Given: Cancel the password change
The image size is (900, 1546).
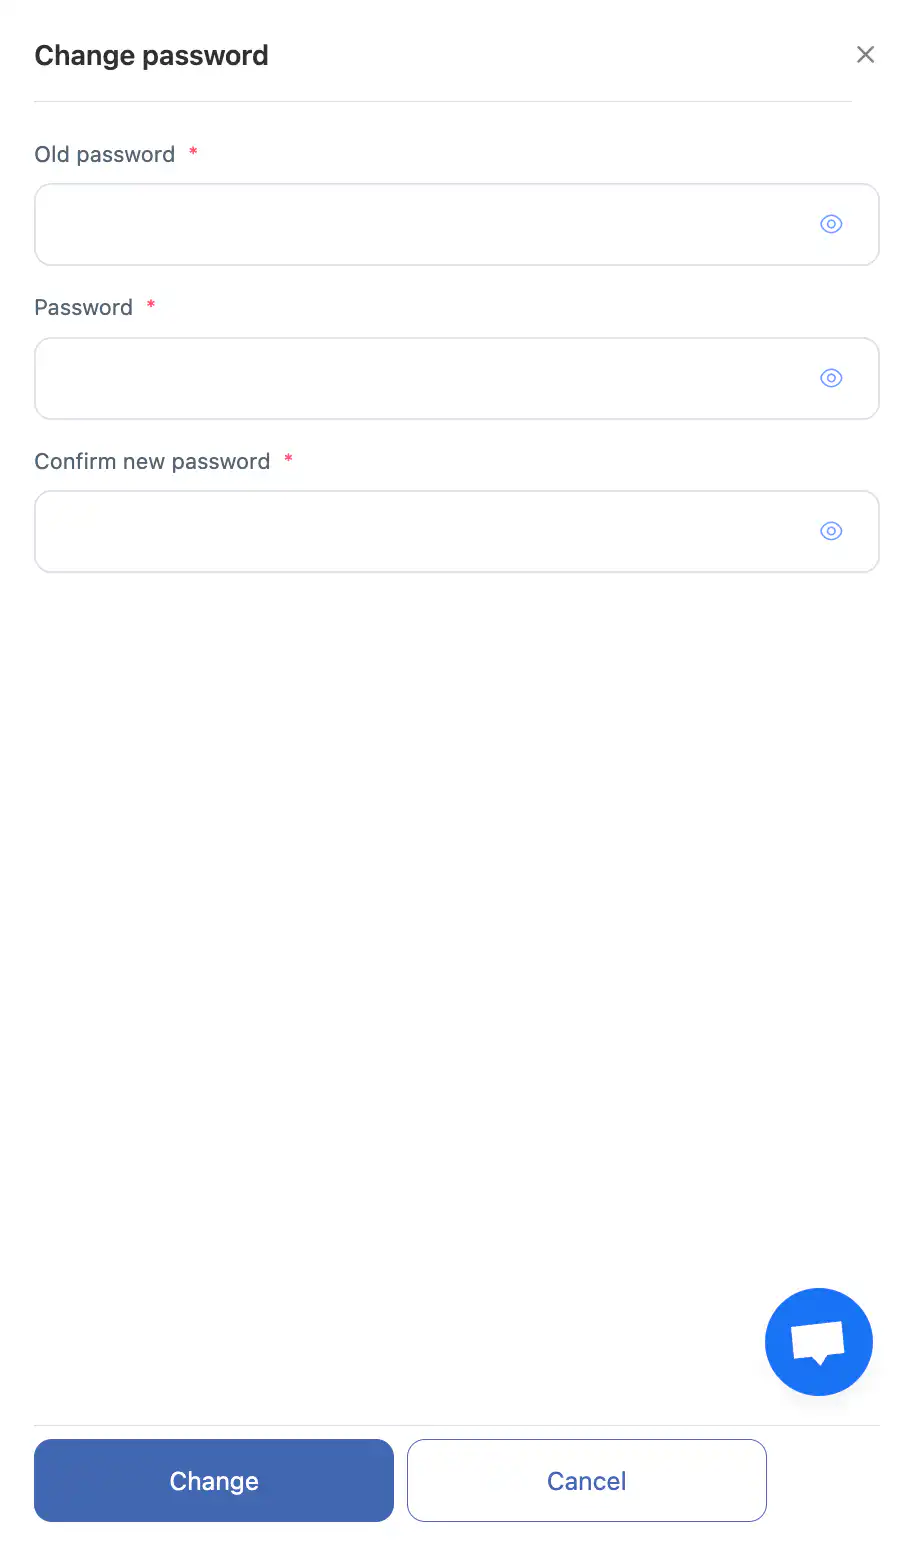Looking at the screenshot, I should [586, 1480].
